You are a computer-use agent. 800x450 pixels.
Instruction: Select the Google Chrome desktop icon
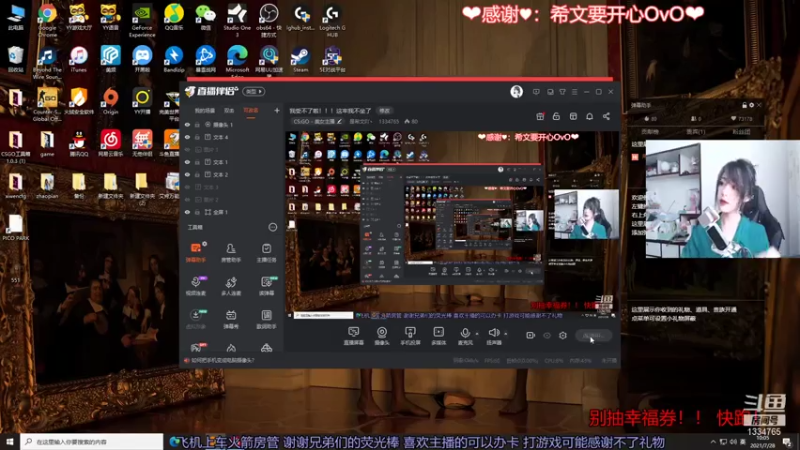coord(47,20)
